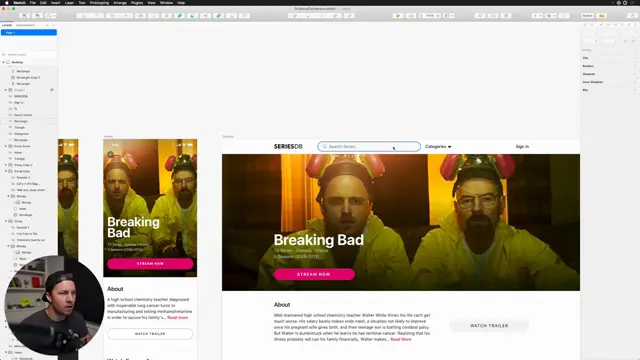Screen dimensions: 640x360
Task: Expand the Shadows section in inspector
Action: 610,74
